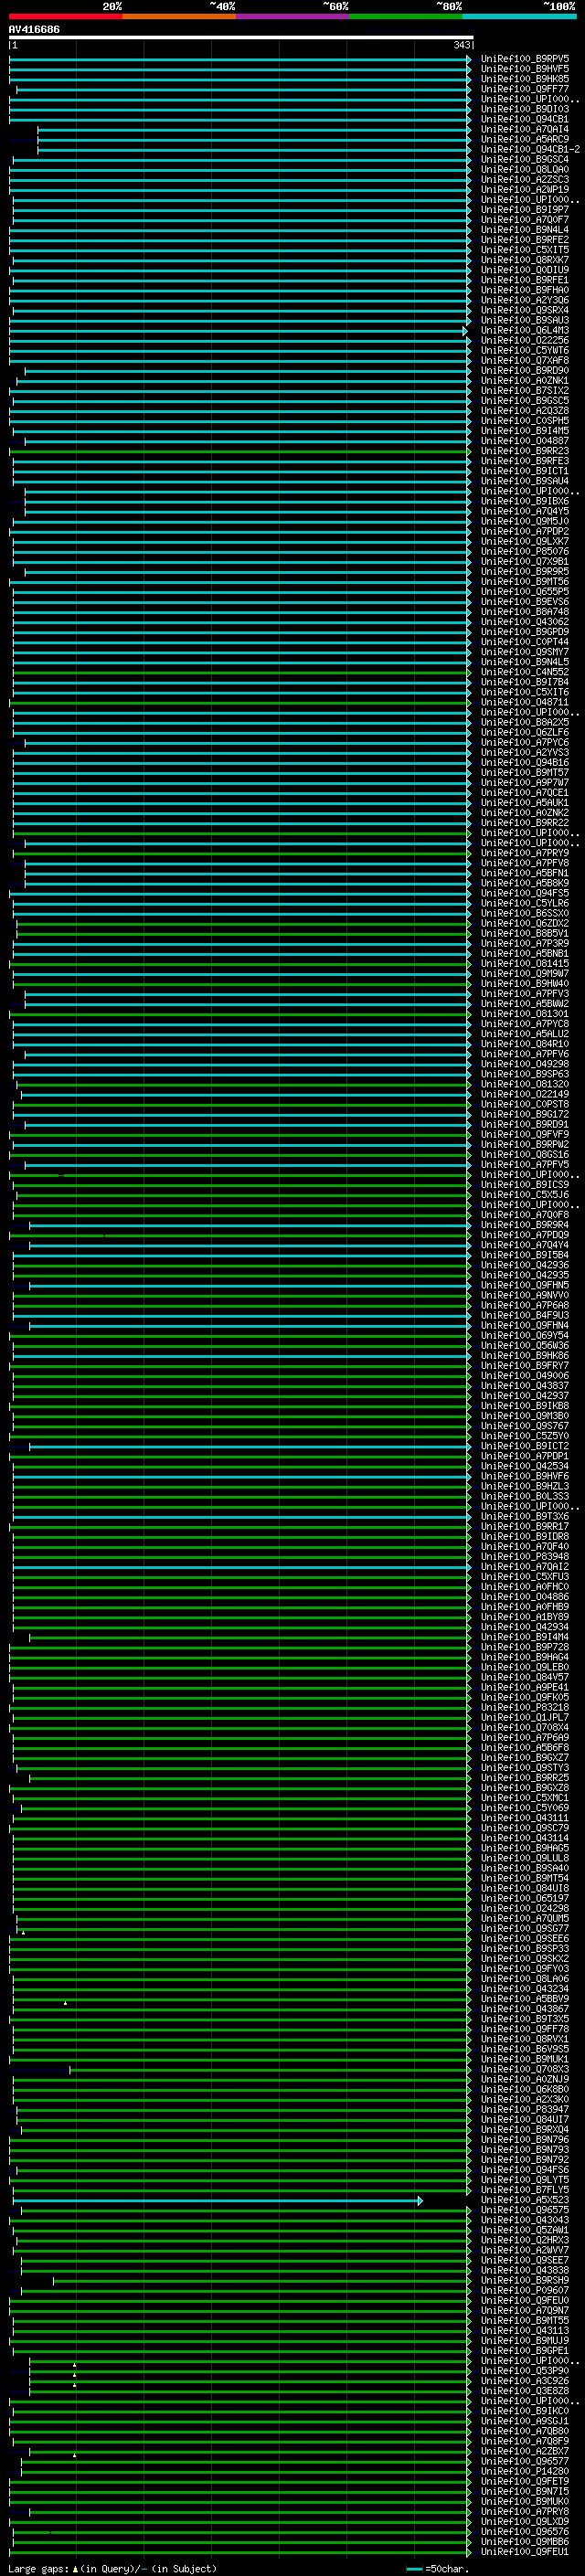
Task: Click hit label UniRef100_B9N4L4
Action: [x=525, y=230]
